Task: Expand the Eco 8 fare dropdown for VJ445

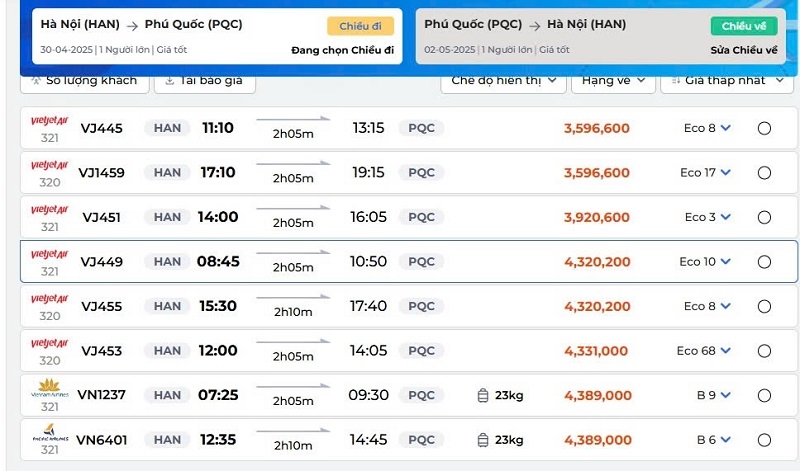Action: (x=726, y=128)
